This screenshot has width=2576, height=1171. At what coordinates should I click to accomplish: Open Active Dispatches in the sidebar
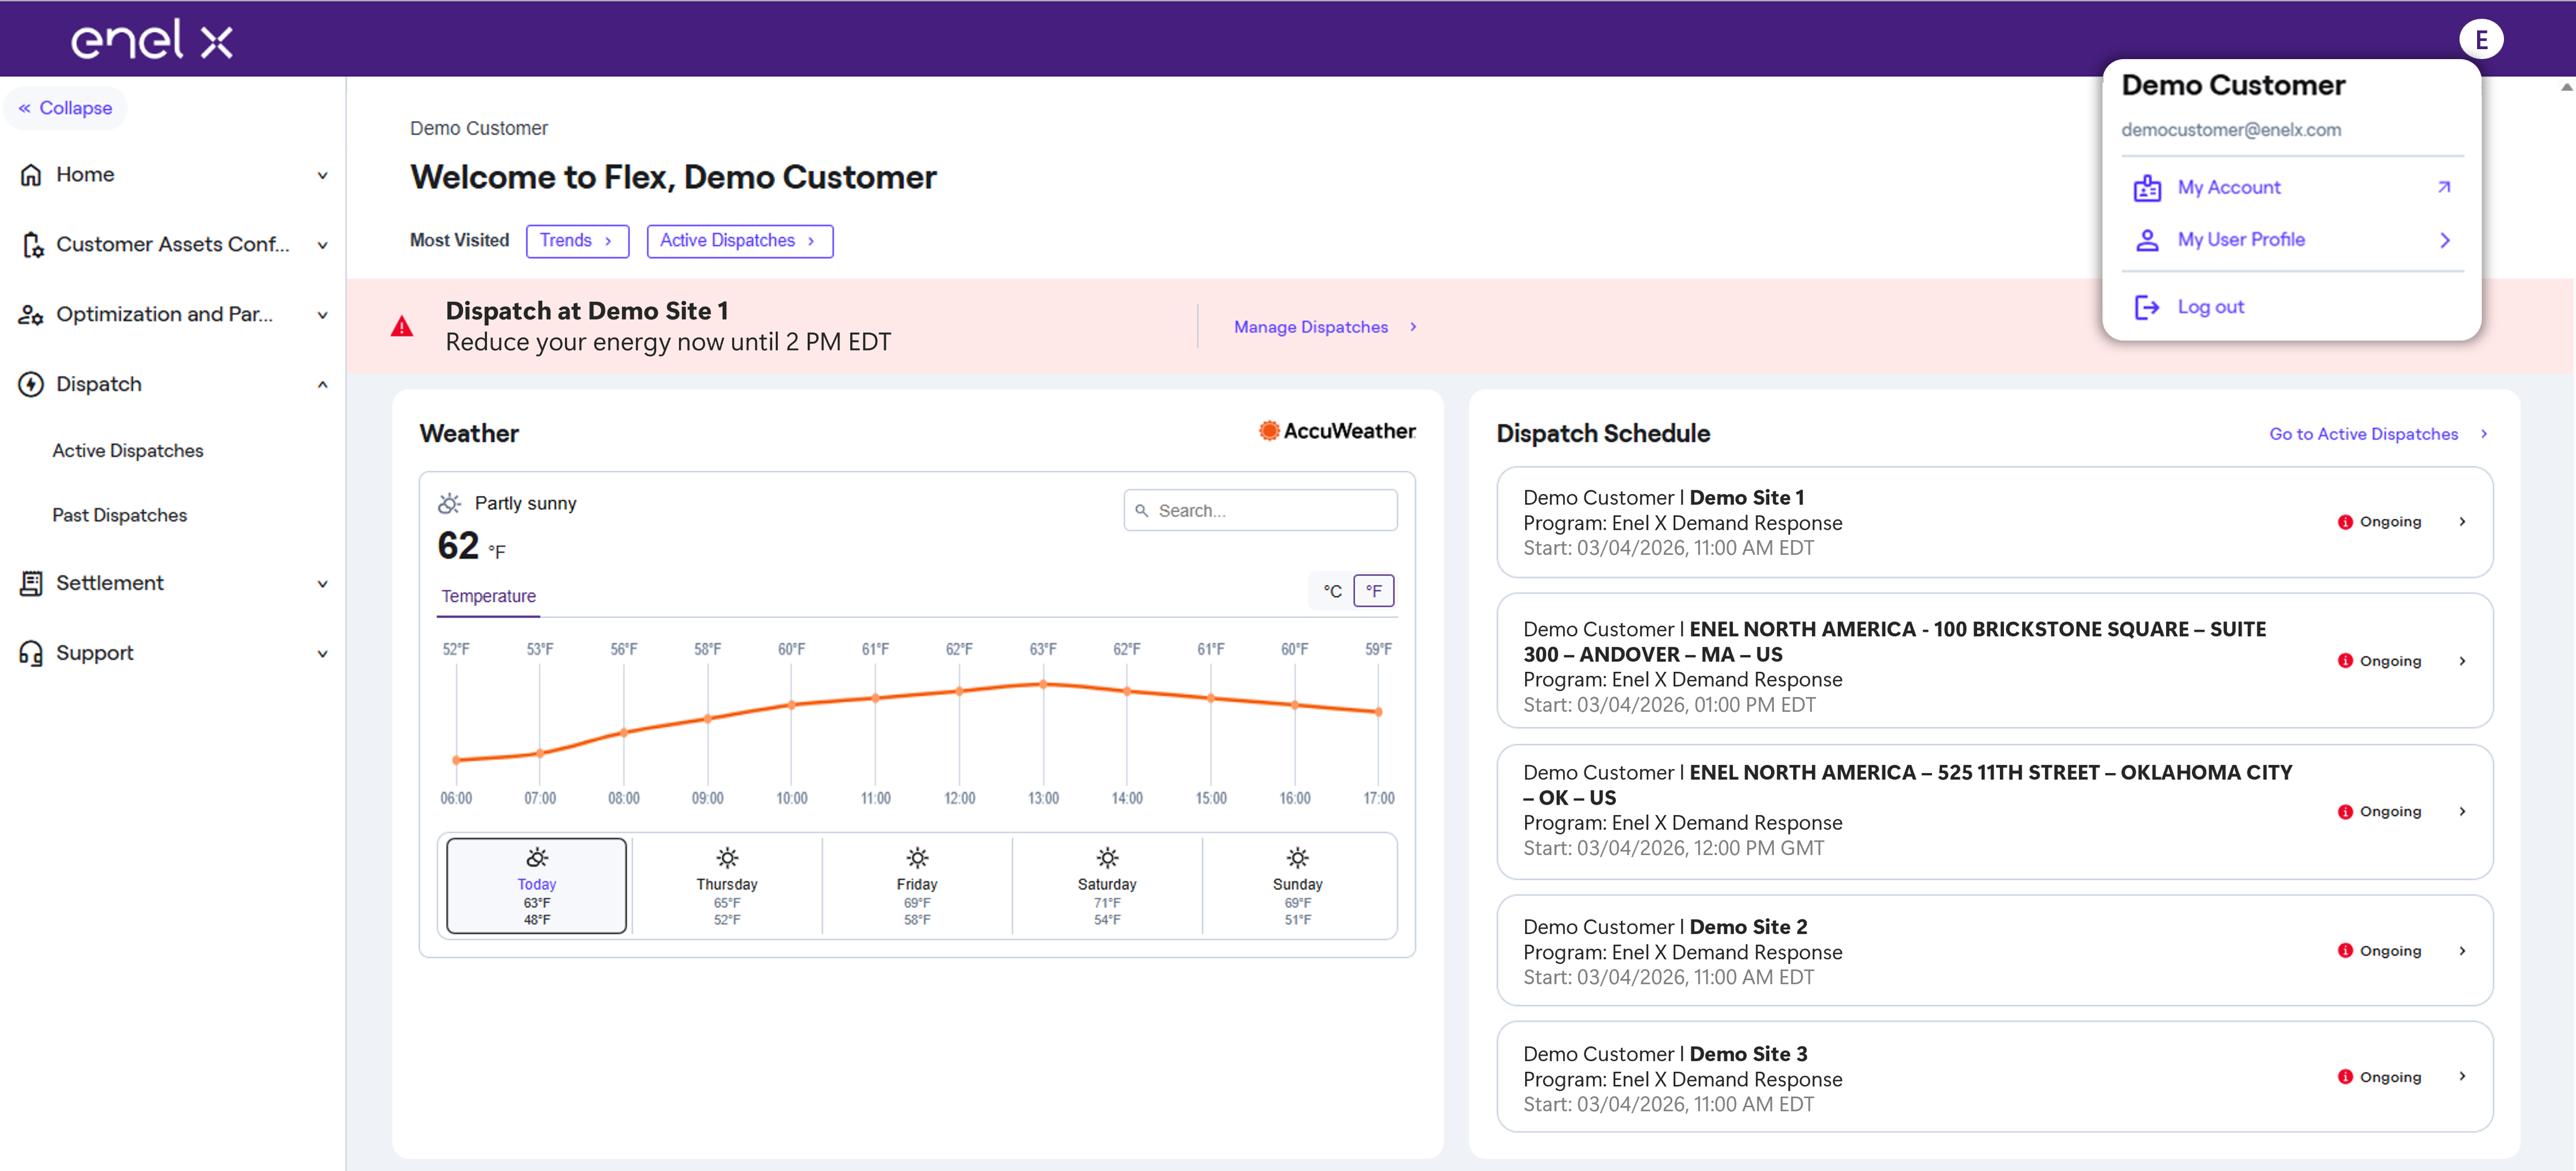(x=128, y=451)
